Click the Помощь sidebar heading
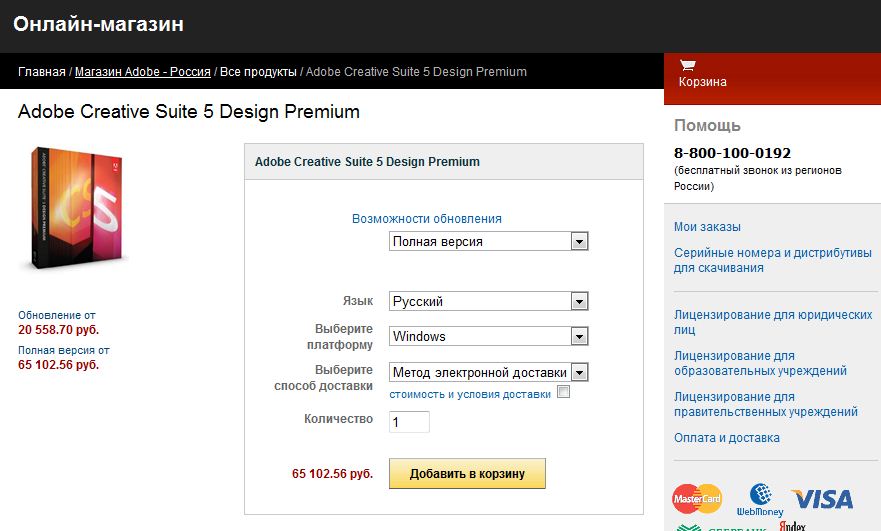 tap(707, 125)
